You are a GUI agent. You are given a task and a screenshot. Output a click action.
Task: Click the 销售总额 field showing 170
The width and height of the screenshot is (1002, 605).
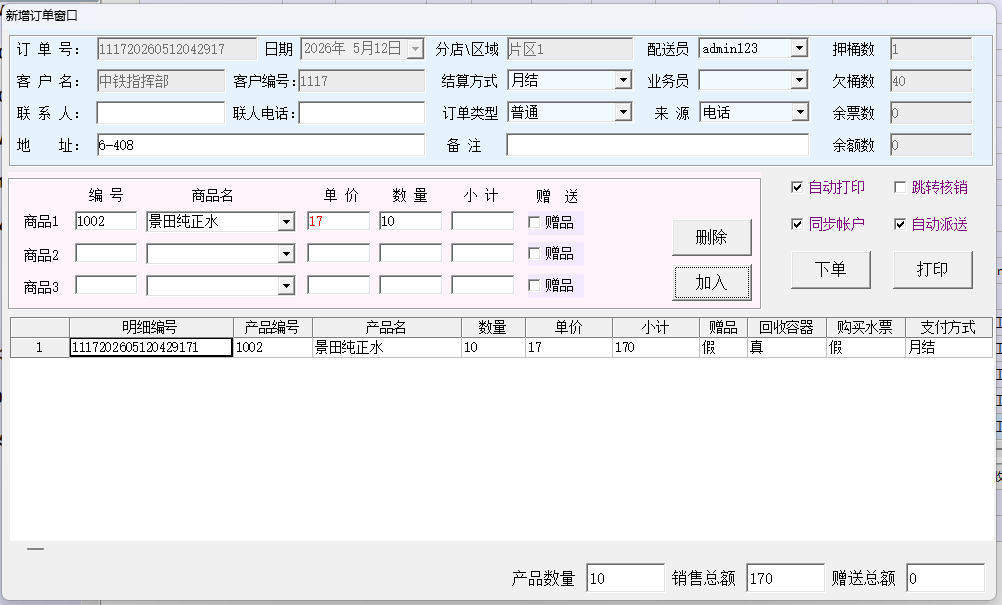pos(785,578)
